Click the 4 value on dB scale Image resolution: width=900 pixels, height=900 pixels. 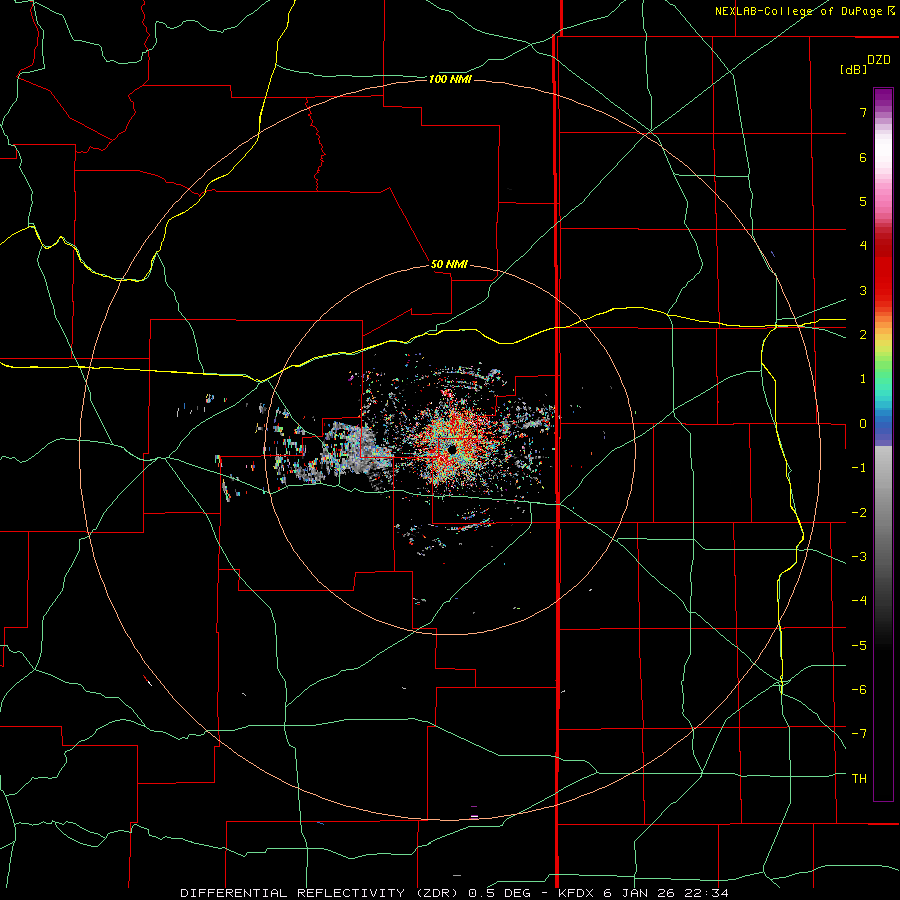click(x=863, y=246)
